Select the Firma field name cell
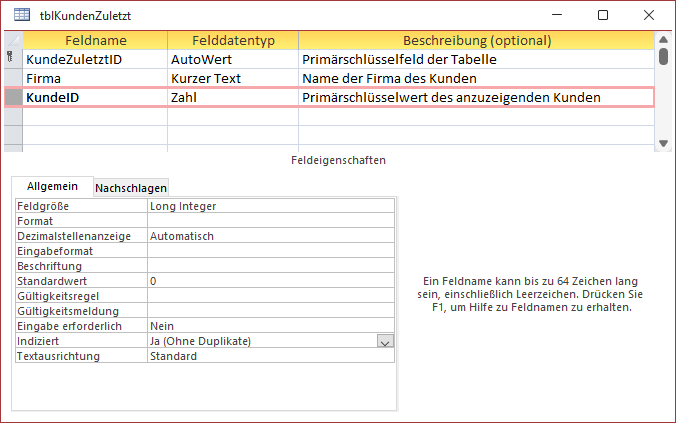 (95, 78)
